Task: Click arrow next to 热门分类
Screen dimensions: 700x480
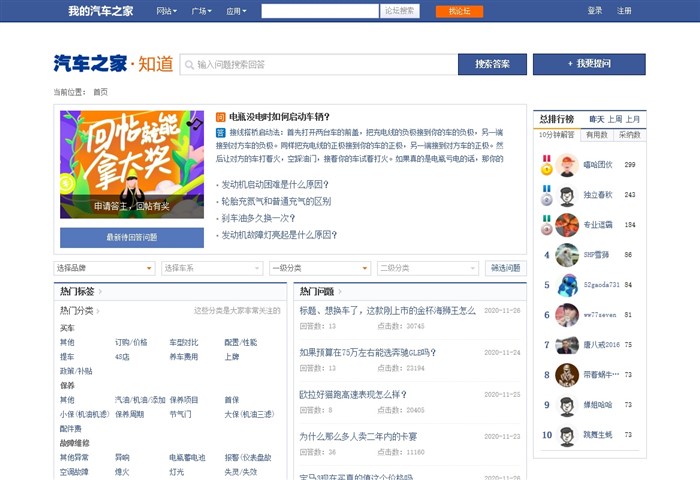Action: coord(98,311)
